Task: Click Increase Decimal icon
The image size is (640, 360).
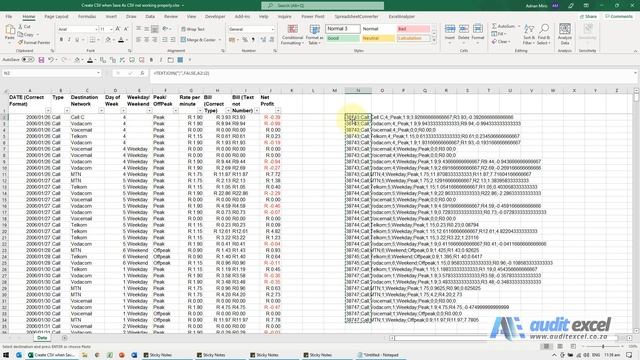Action: (263, 40)
